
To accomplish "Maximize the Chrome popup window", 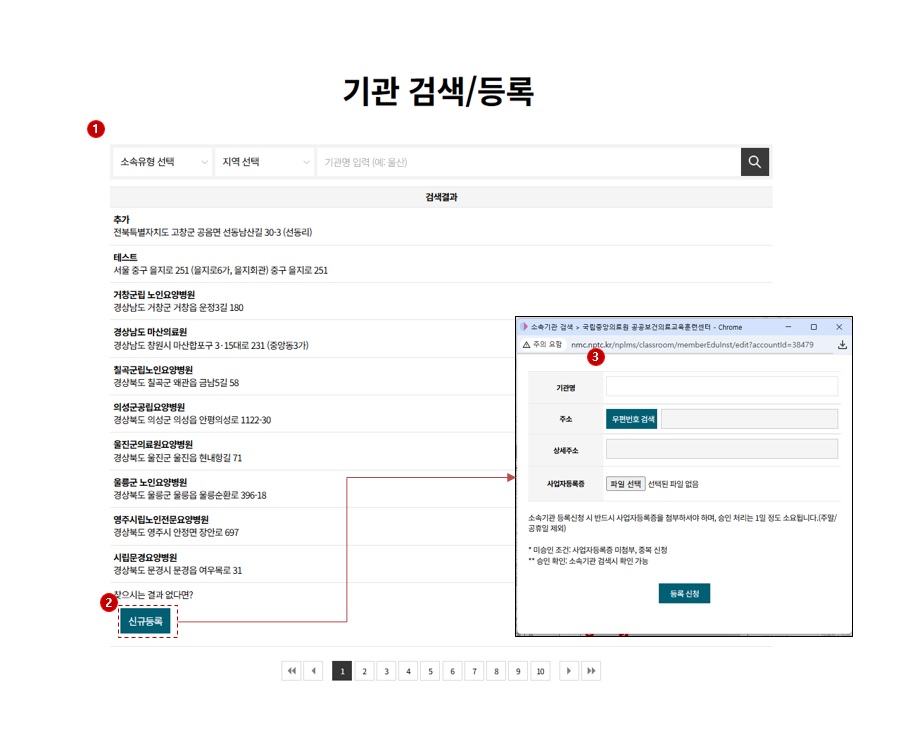I will tap(813, 327).
